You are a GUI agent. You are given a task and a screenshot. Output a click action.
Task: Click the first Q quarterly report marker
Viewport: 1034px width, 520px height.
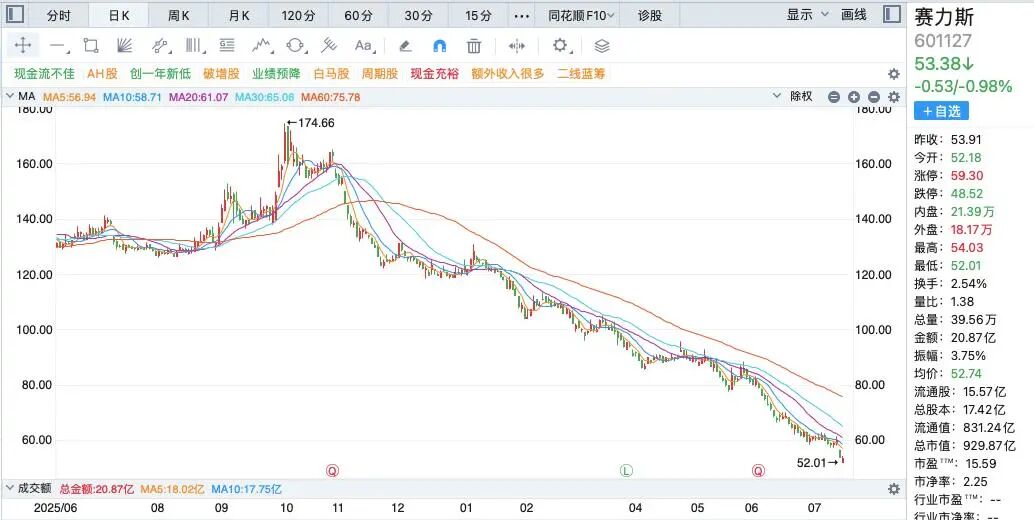click(332, 471)
